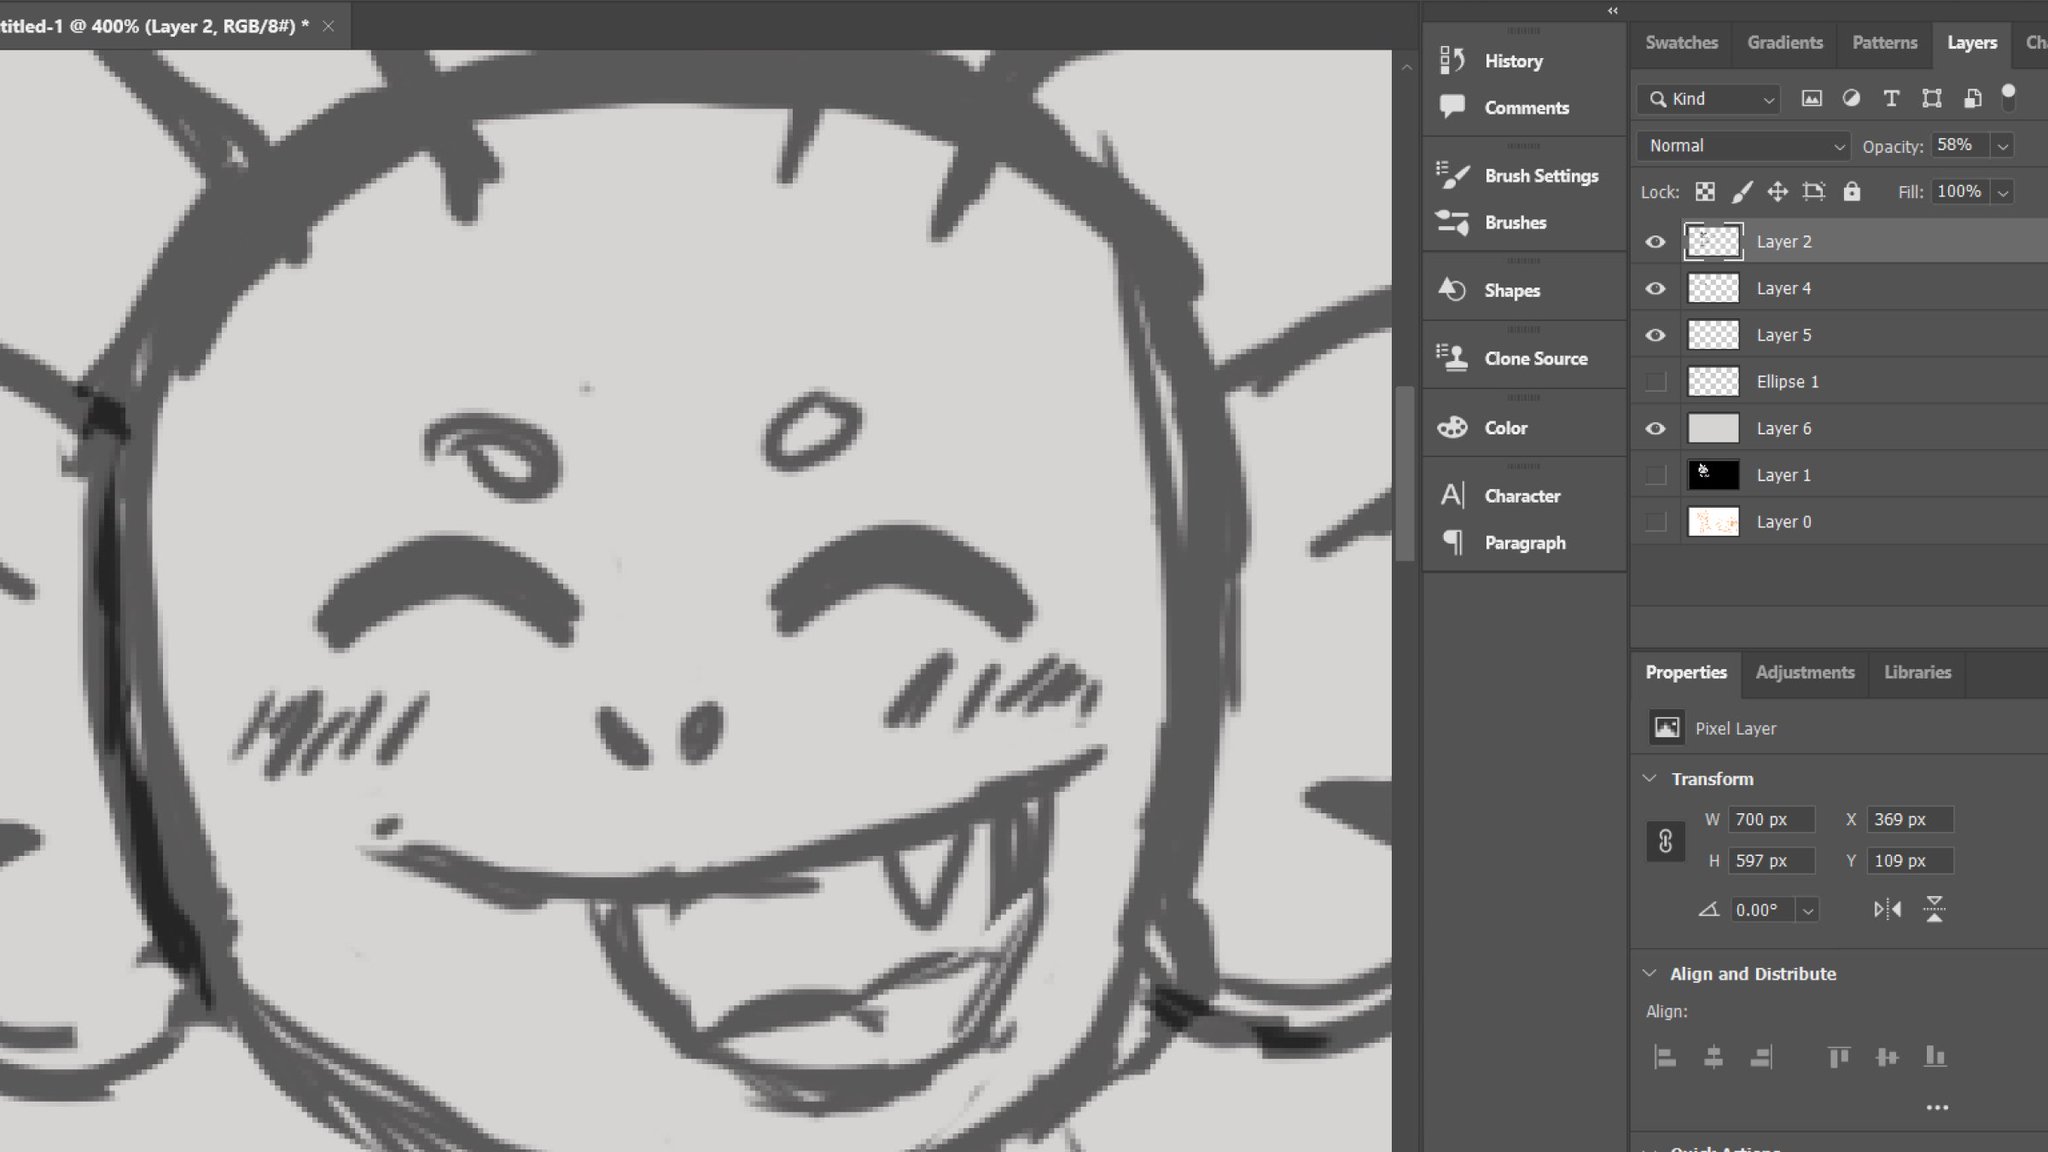Toggle link width and height

1665,841
